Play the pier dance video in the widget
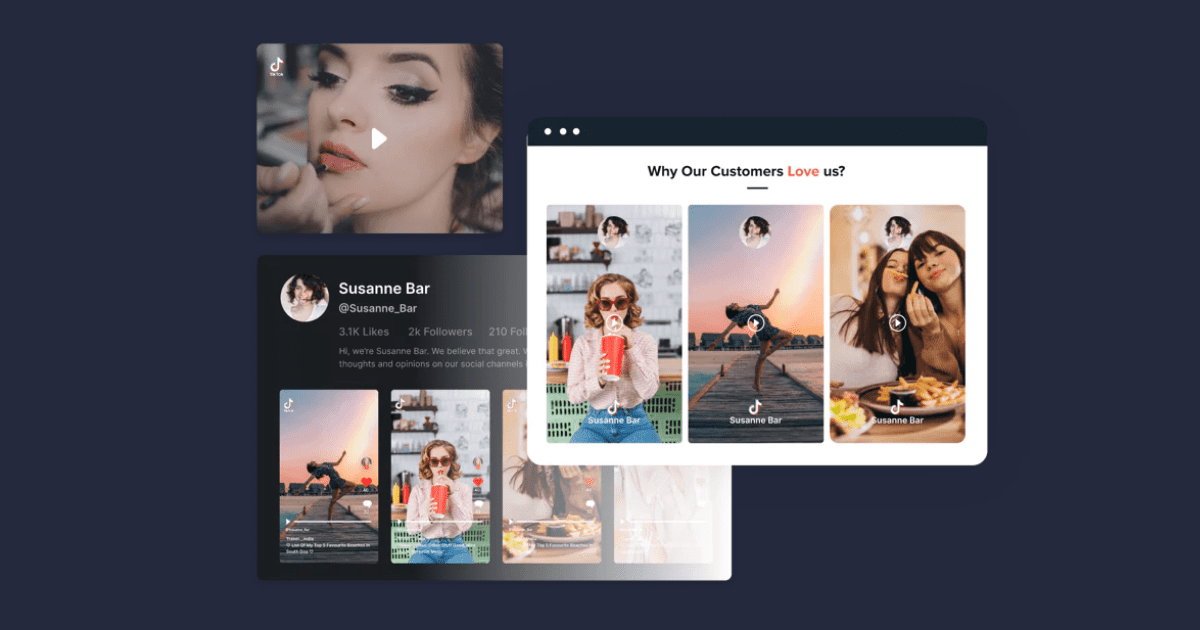This screenshot has width=1200, height=630. [x=756, y=323]
